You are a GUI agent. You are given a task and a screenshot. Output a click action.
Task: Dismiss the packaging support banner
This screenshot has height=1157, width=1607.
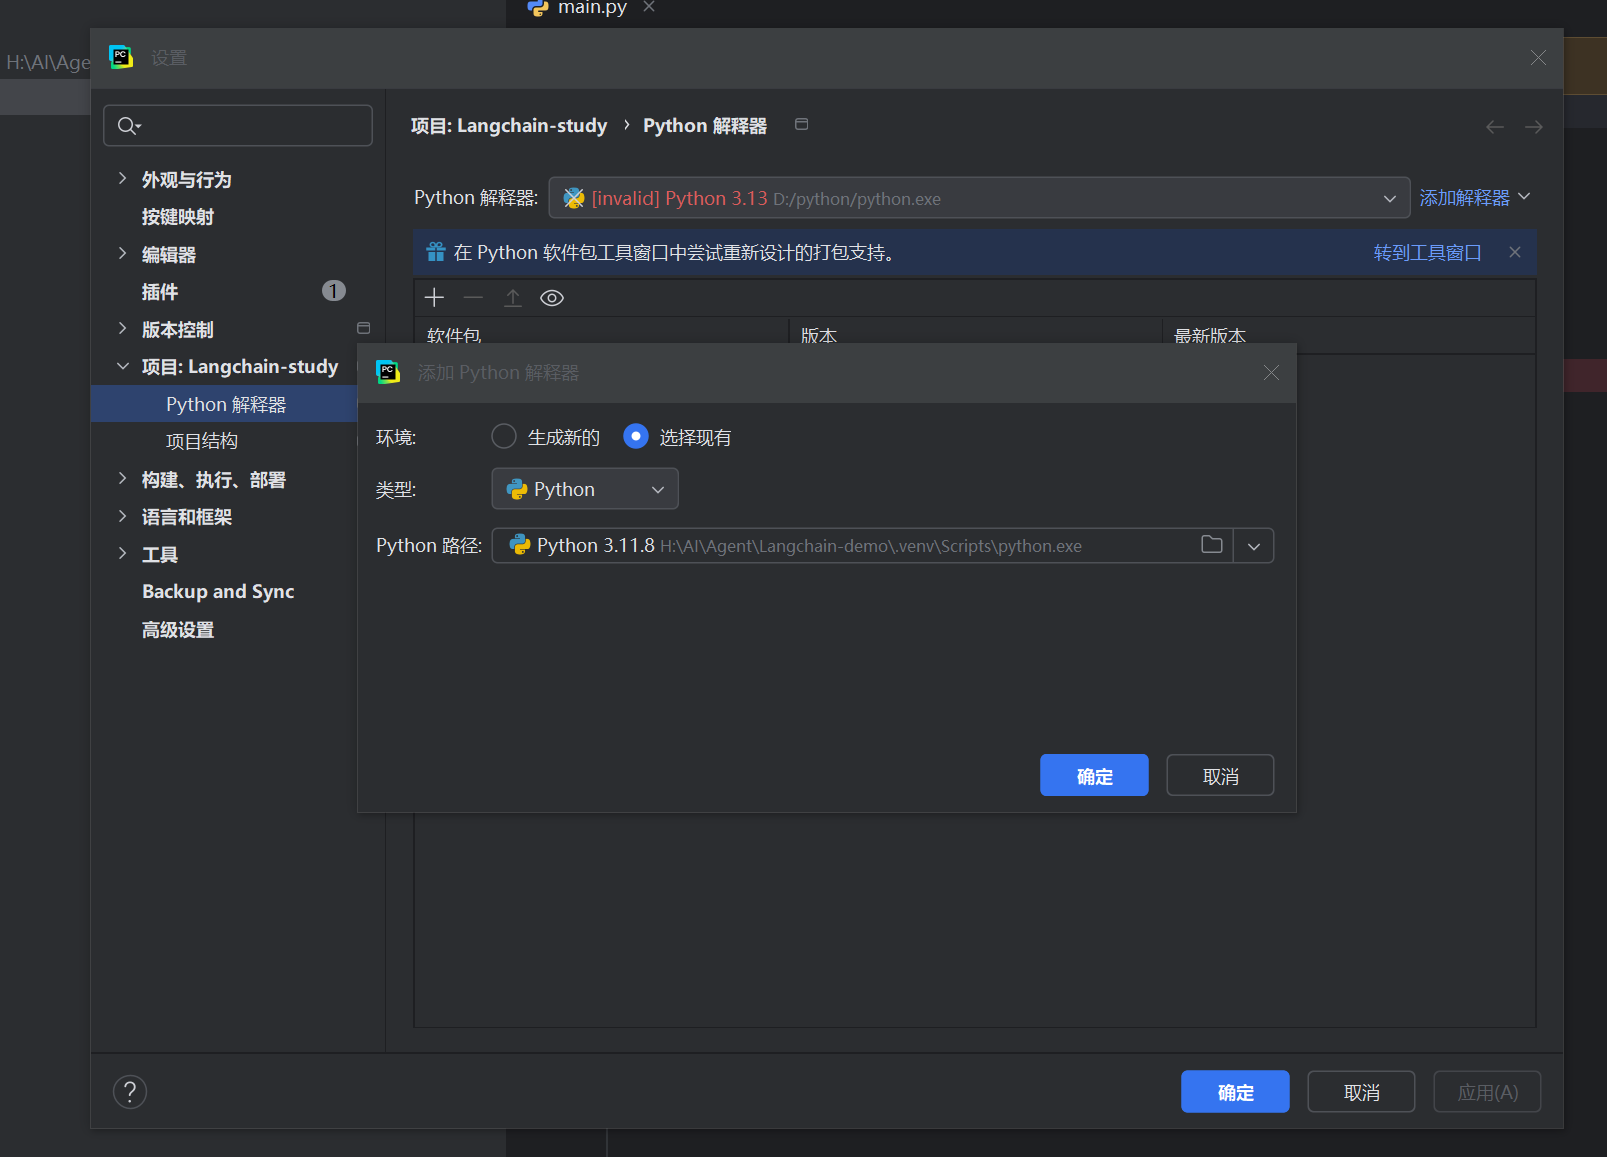pyautogui.click(x=1515, y=252)
